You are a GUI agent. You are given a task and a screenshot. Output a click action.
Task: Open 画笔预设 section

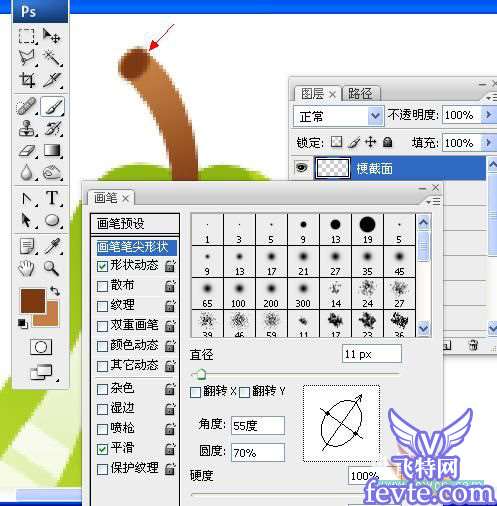click(135, 223)
